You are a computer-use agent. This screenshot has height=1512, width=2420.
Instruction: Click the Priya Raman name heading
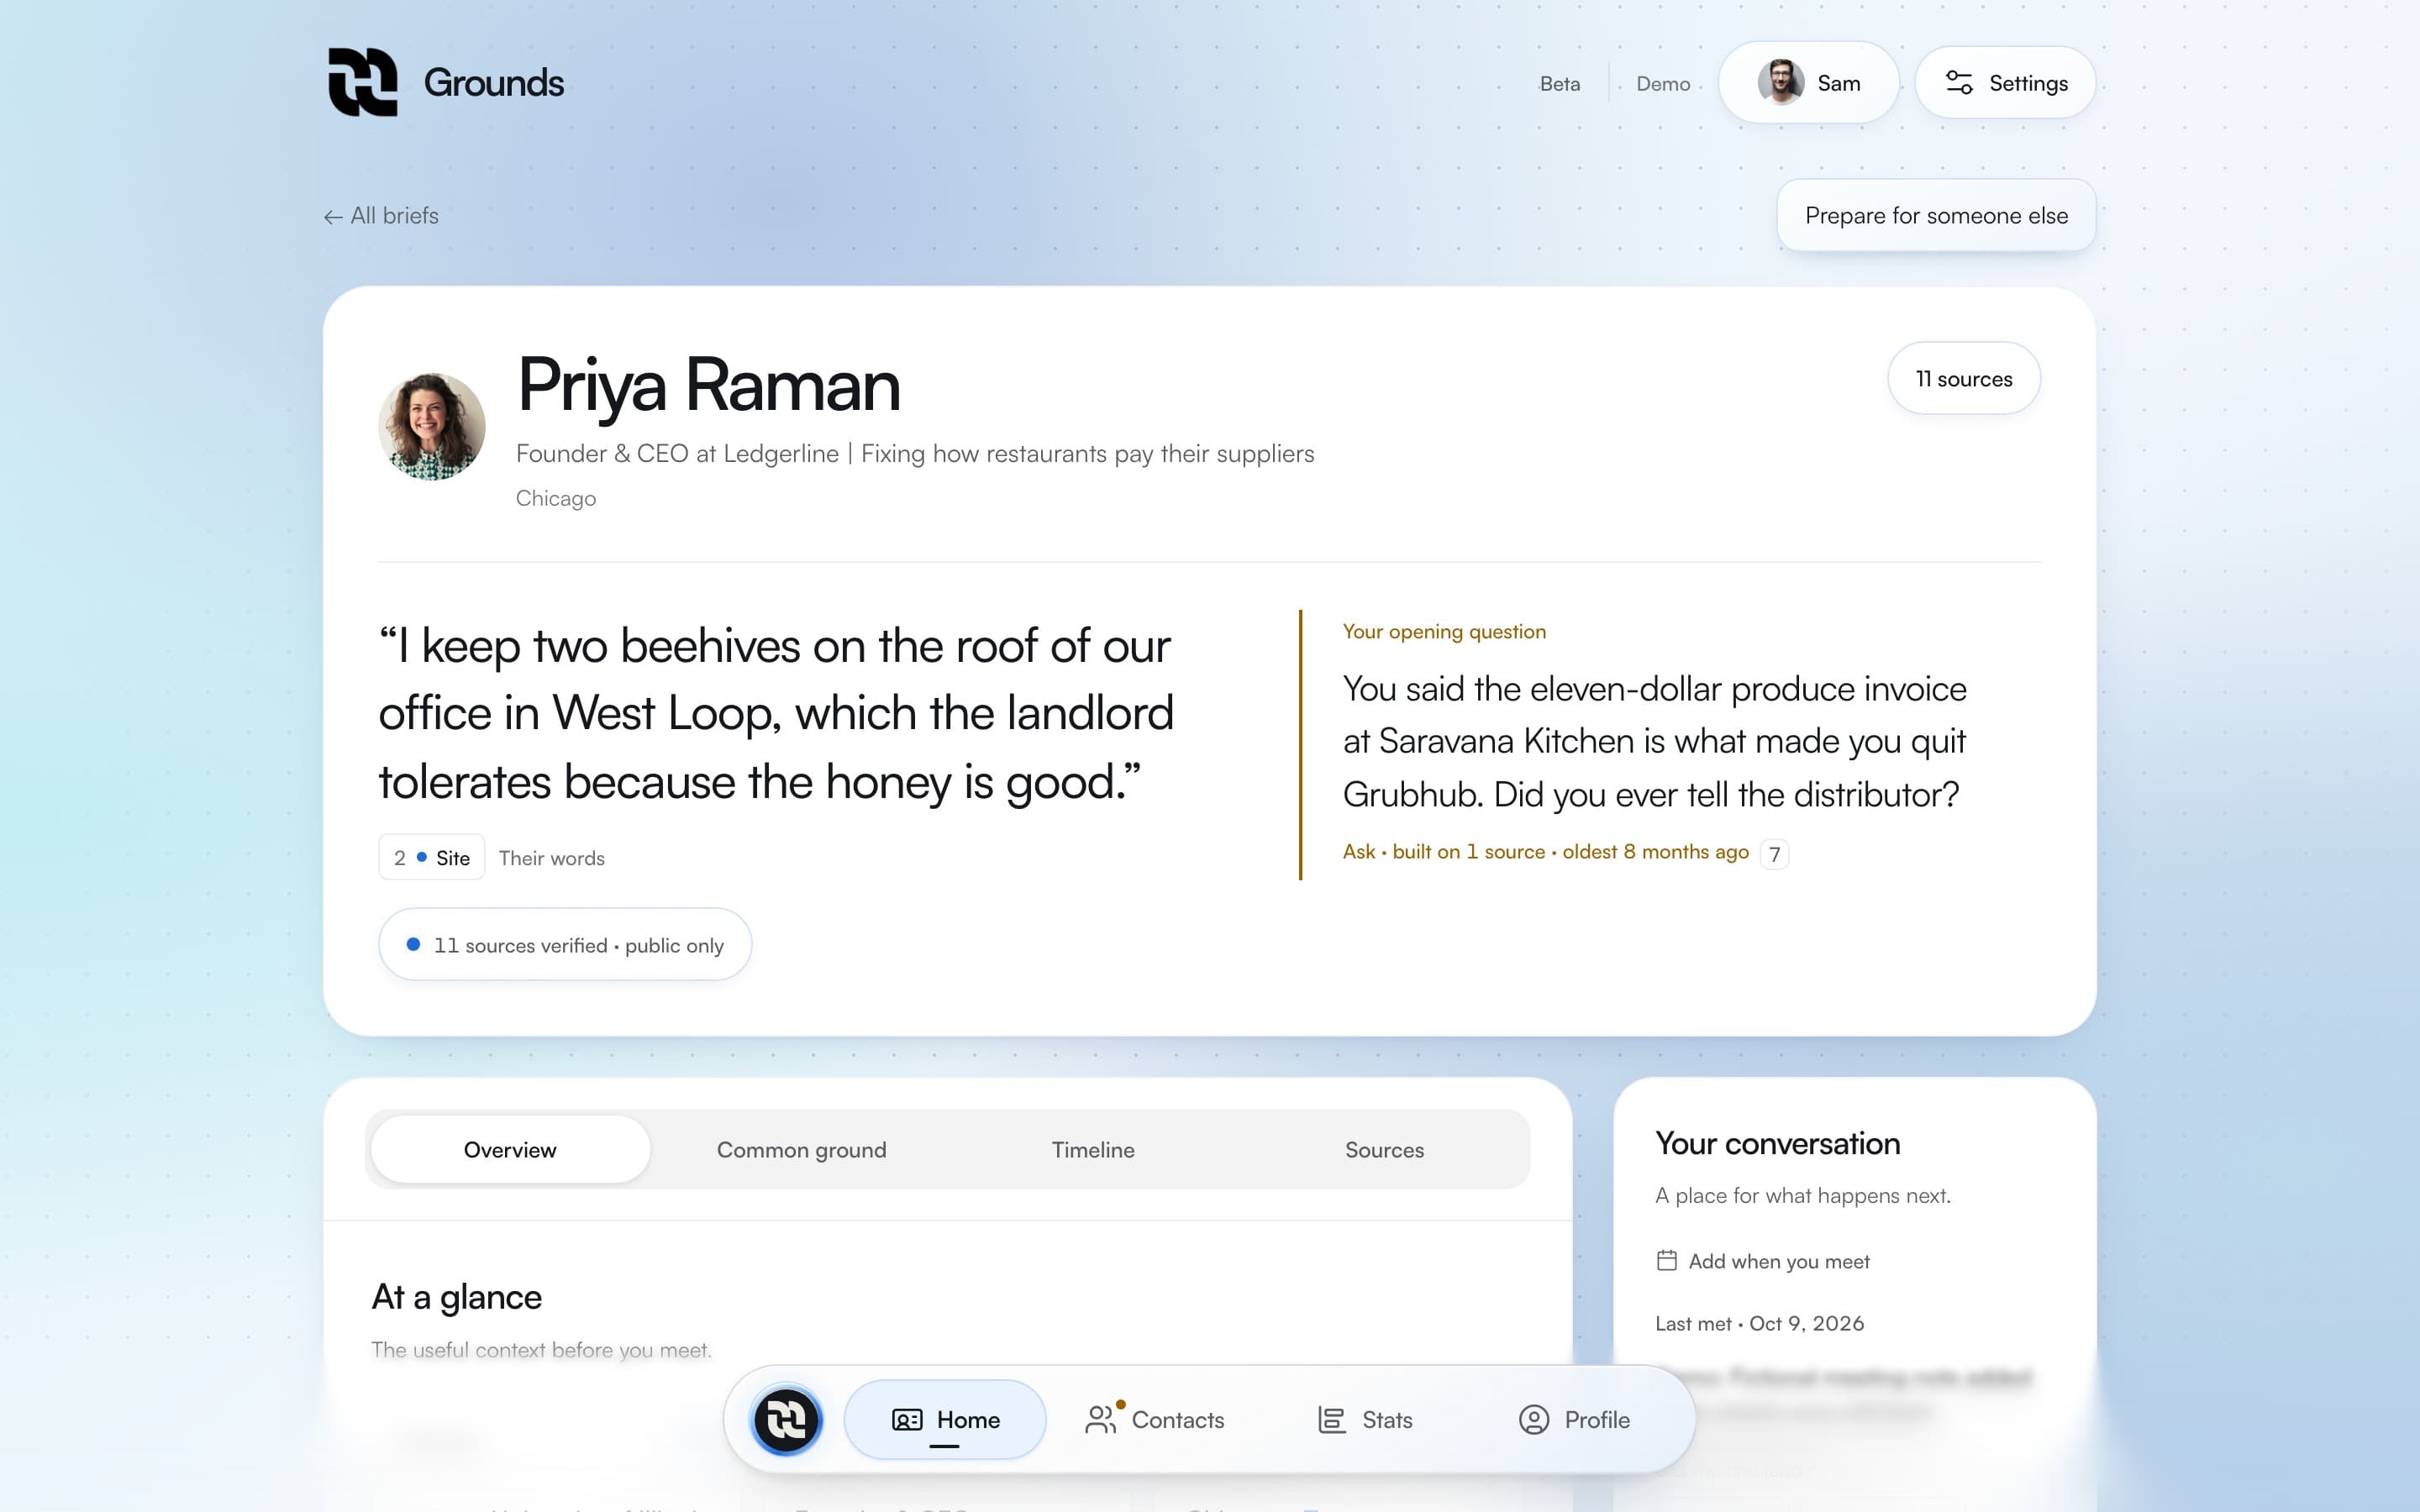click(x=709, y=385)
